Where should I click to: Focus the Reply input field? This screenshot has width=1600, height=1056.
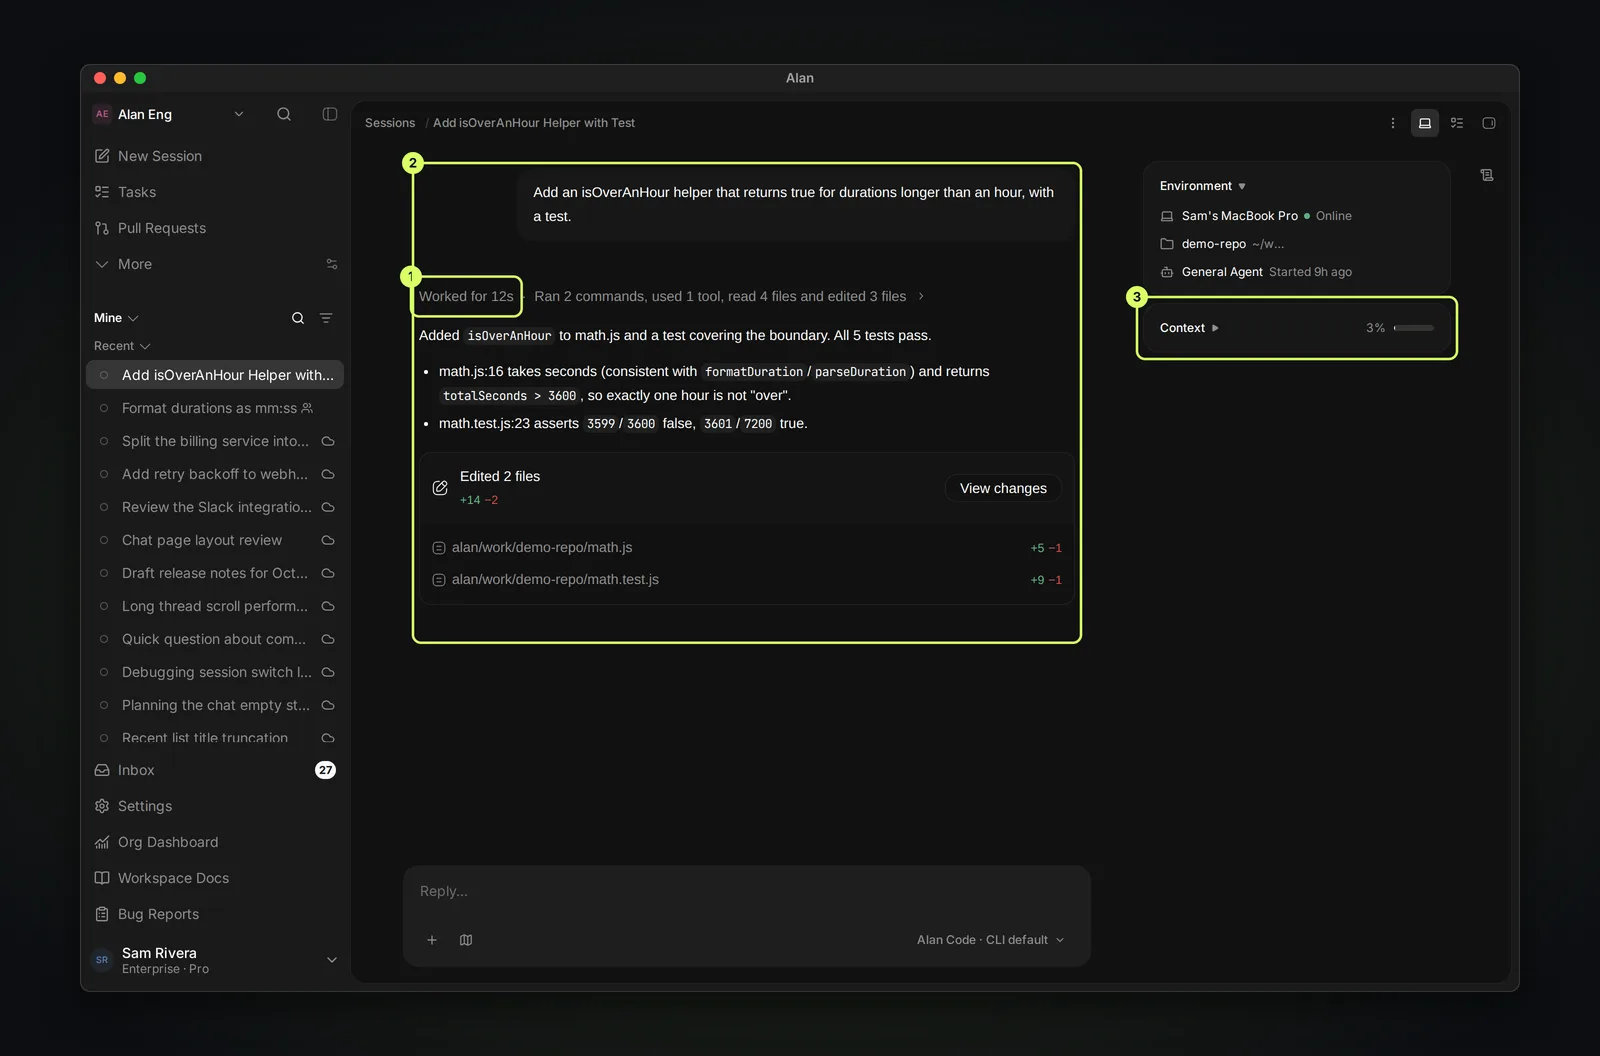coord(746,891)
